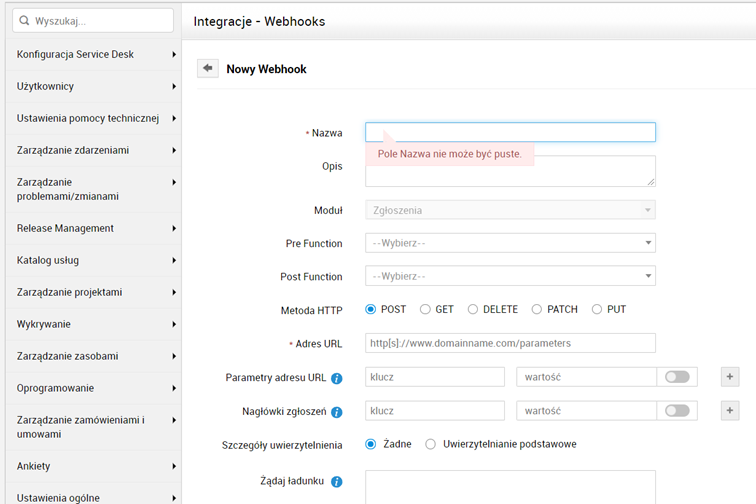Click the back arrow beside Nowy Webhook

point(208,68)
